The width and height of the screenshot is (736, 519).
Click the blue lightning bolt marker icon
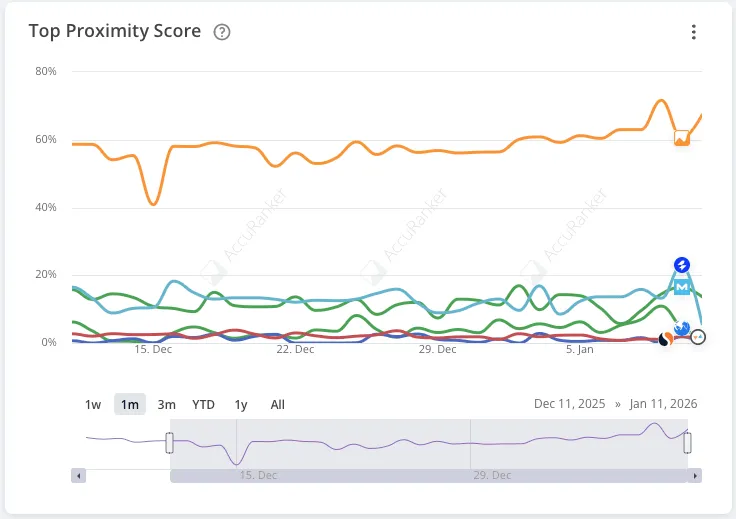pos(682,265)
